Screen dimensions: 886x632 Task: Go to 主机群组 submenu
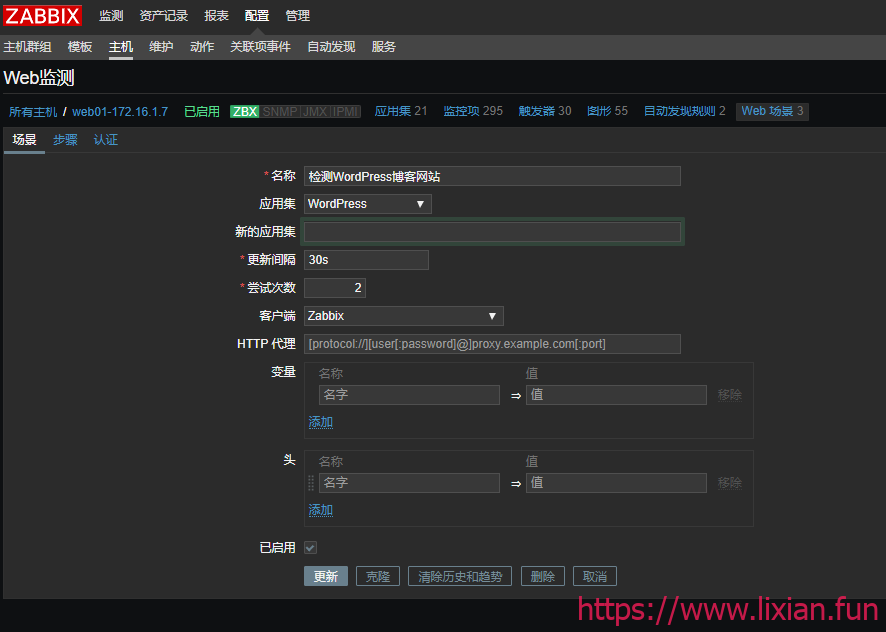click(28, 47)
